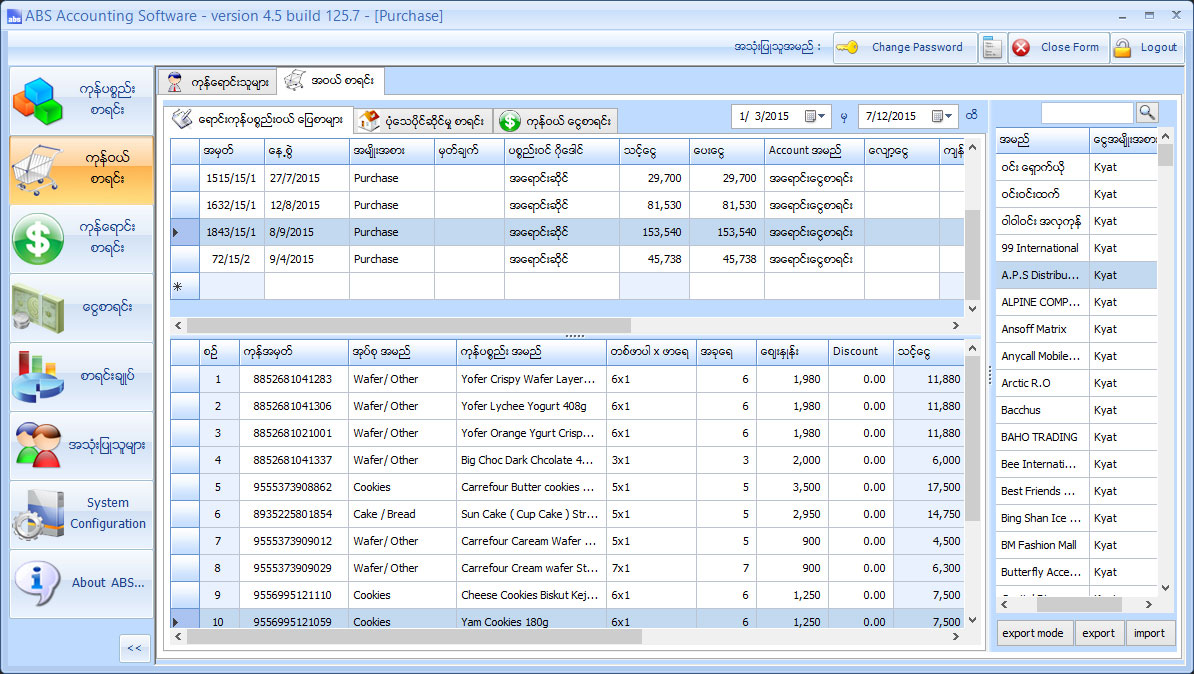The height and width of the screenshot is (674, 1194).
Task: Select the green dollar cash purchase sub-tab
Action: 555,121
